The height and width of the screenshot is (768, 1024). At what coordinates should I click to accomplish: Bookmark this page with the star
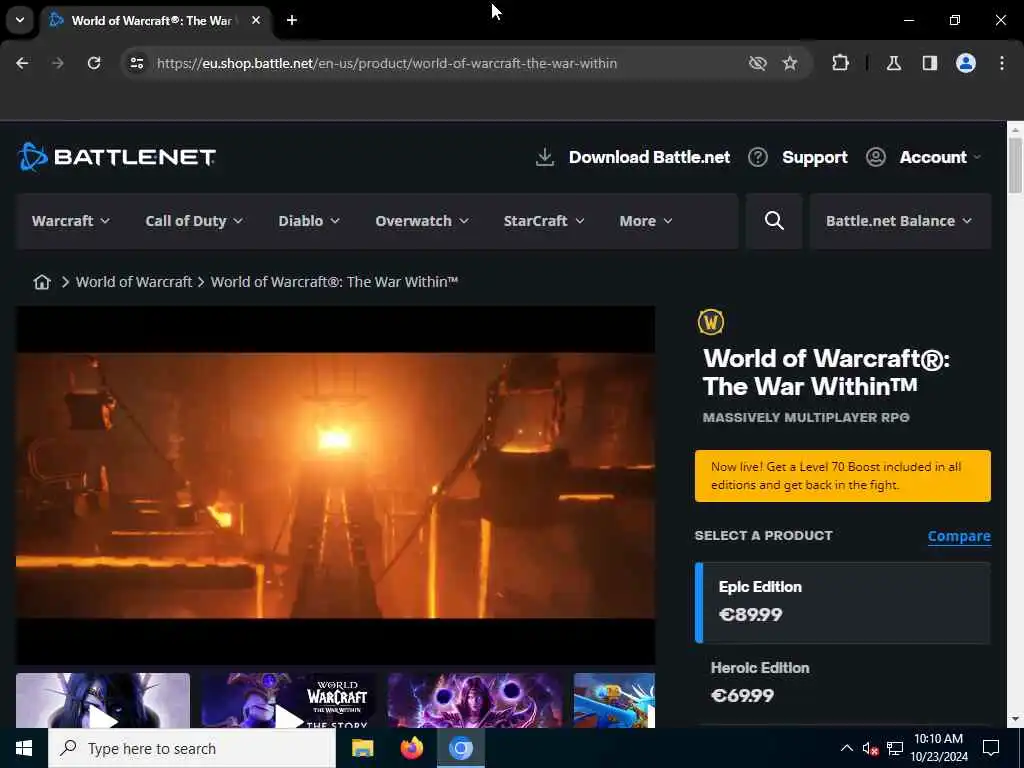[x=790, y=63]
